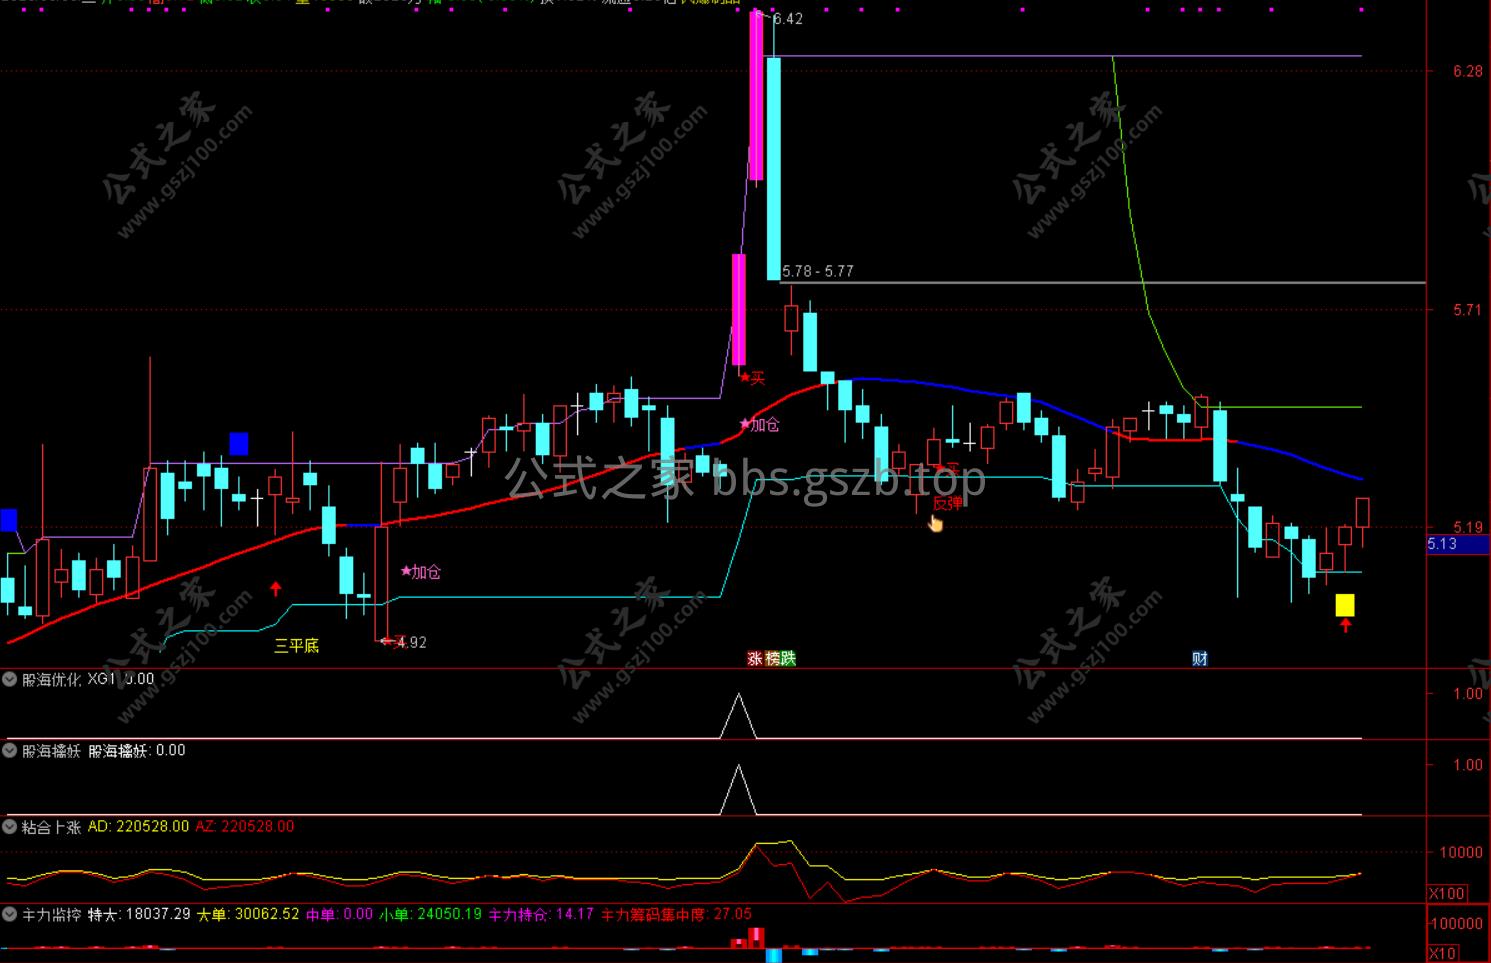Click the red 涨 marker icon
Screen dimensions: 1491x963
(x=755, y=658)
